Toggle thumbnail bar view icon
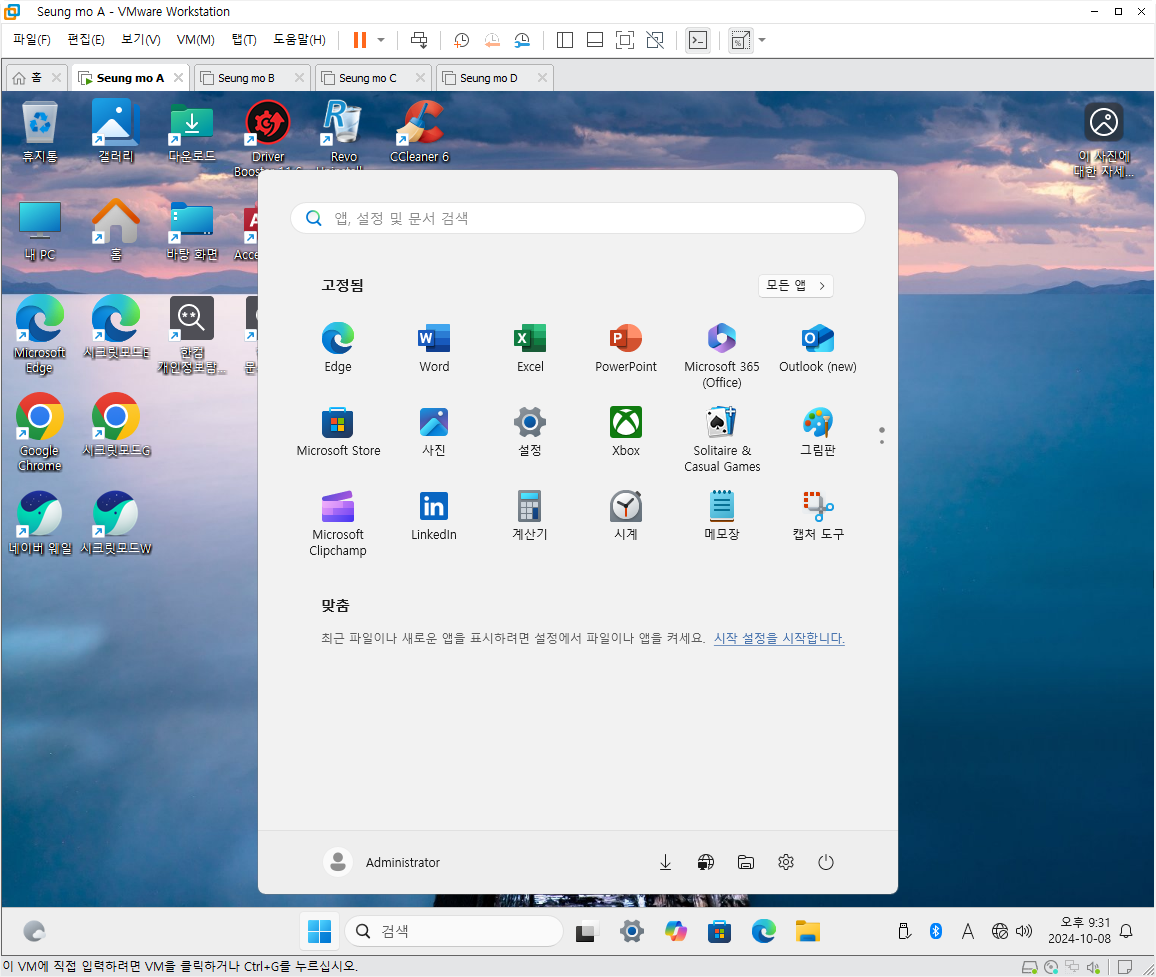The width and height of the screenshot is (1156, 977). [595, 40]
